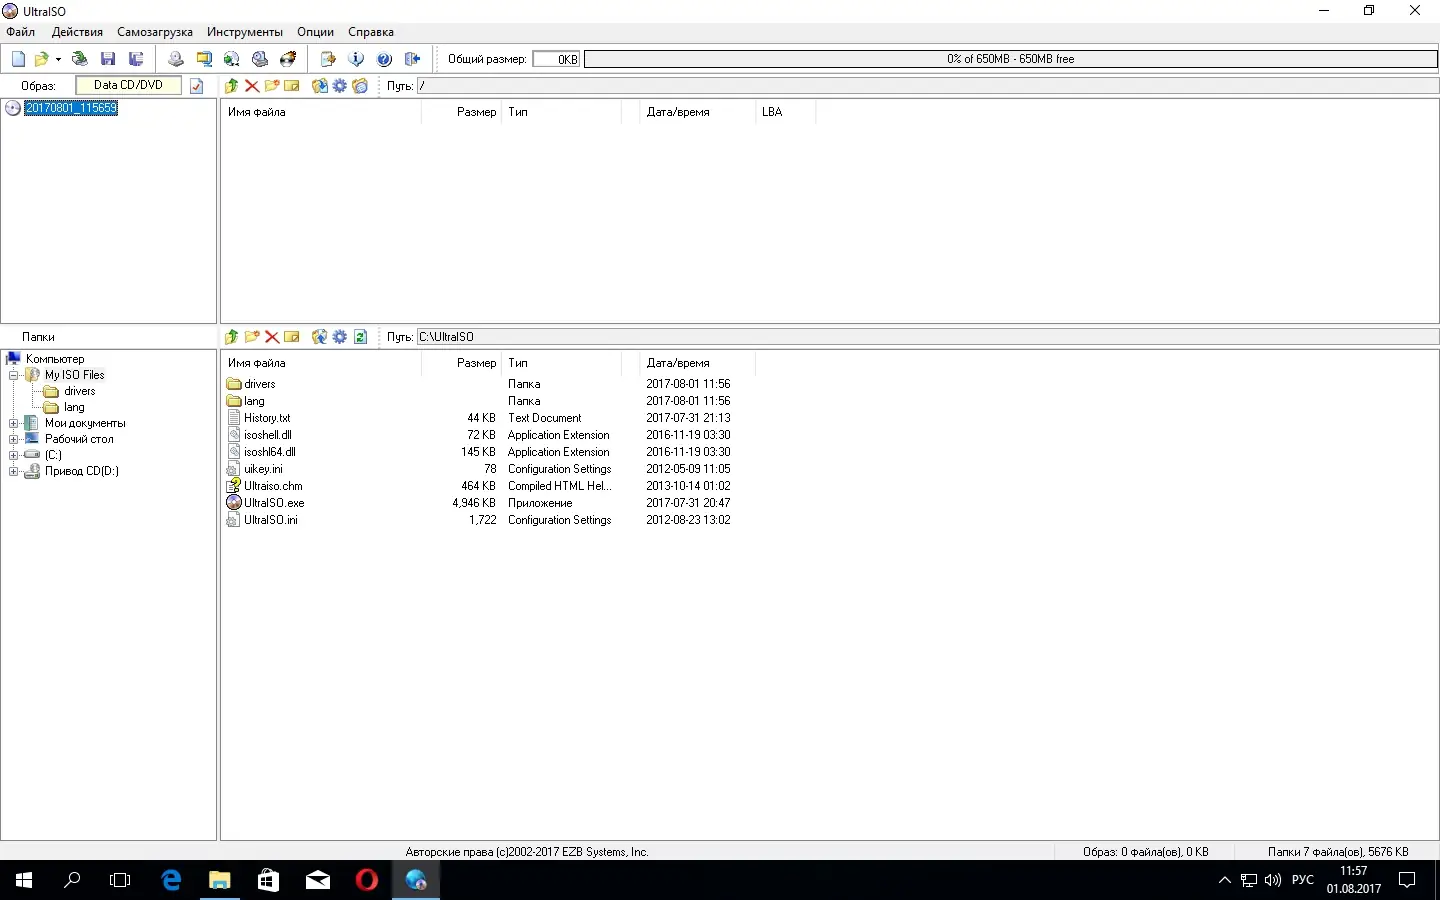Open the Самозагрузка menu
1440x900 pixels.
(155, 32)
